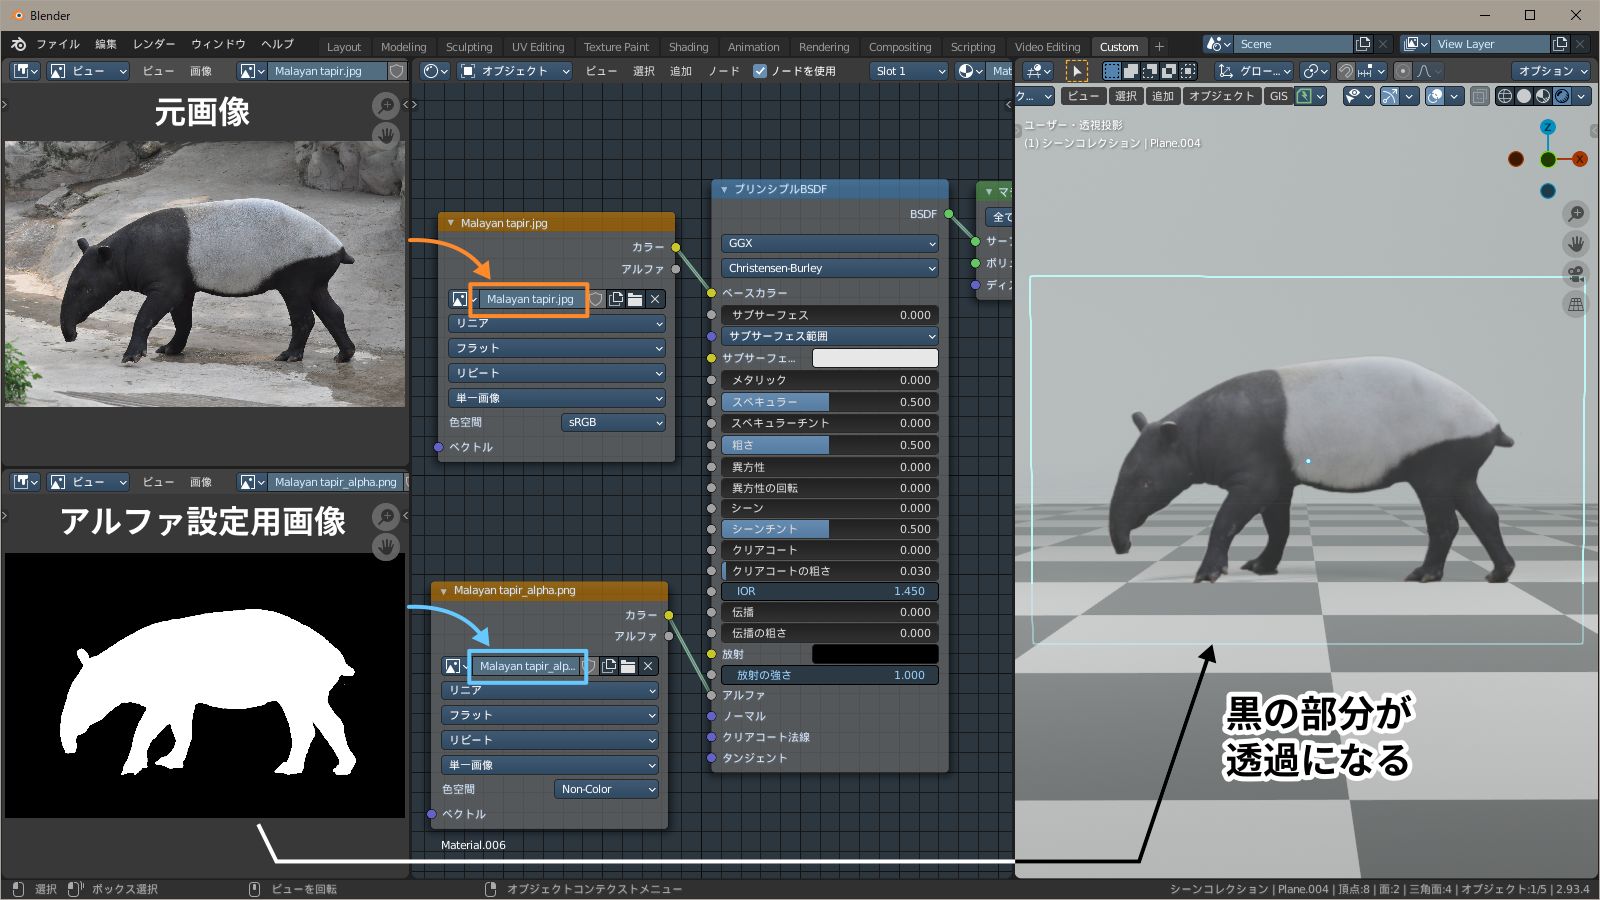Open Non-Color color space dropdown

tap(606, 789)
